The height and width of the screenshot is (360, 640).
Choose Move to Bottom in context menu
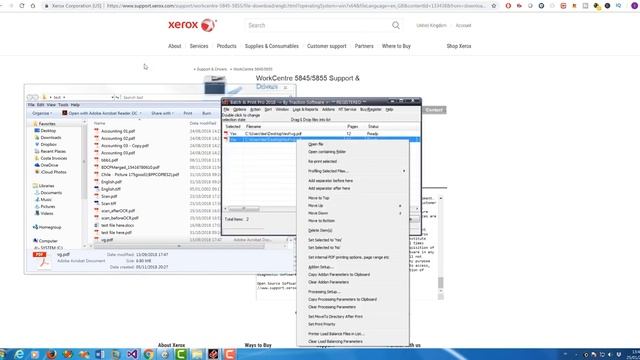pyautogui.click(x=321, y=221)
